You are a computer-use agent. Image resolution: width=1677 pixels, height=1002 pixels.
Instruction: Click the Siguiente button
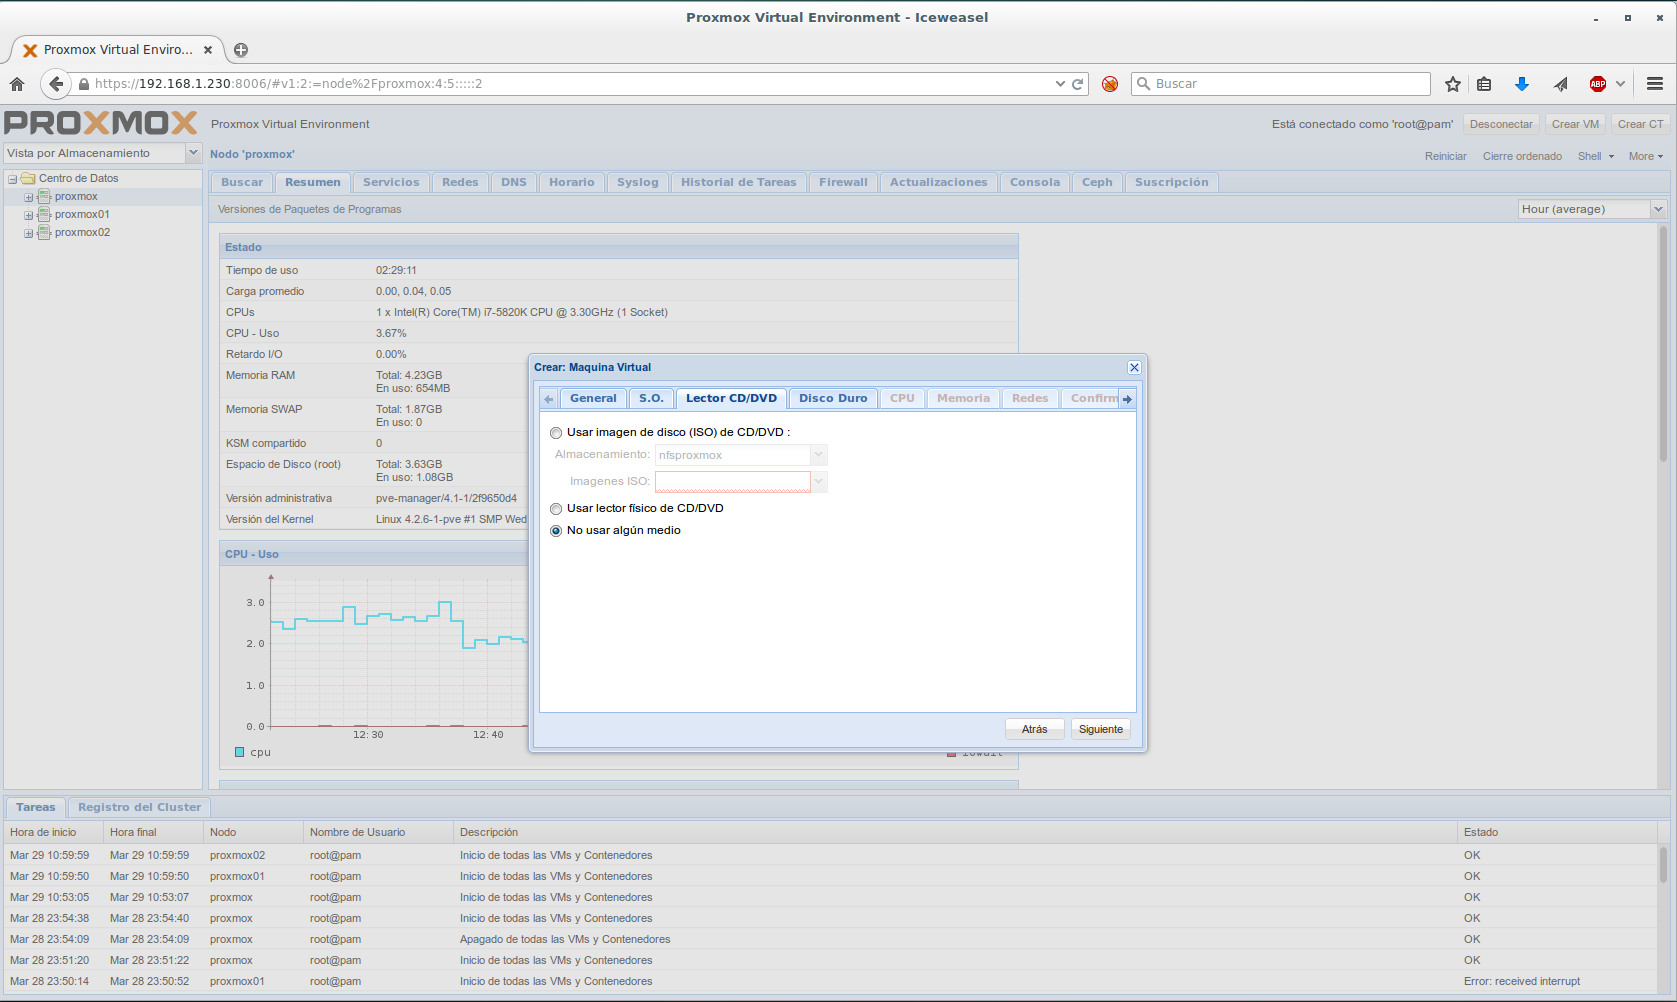(1100, 729)
